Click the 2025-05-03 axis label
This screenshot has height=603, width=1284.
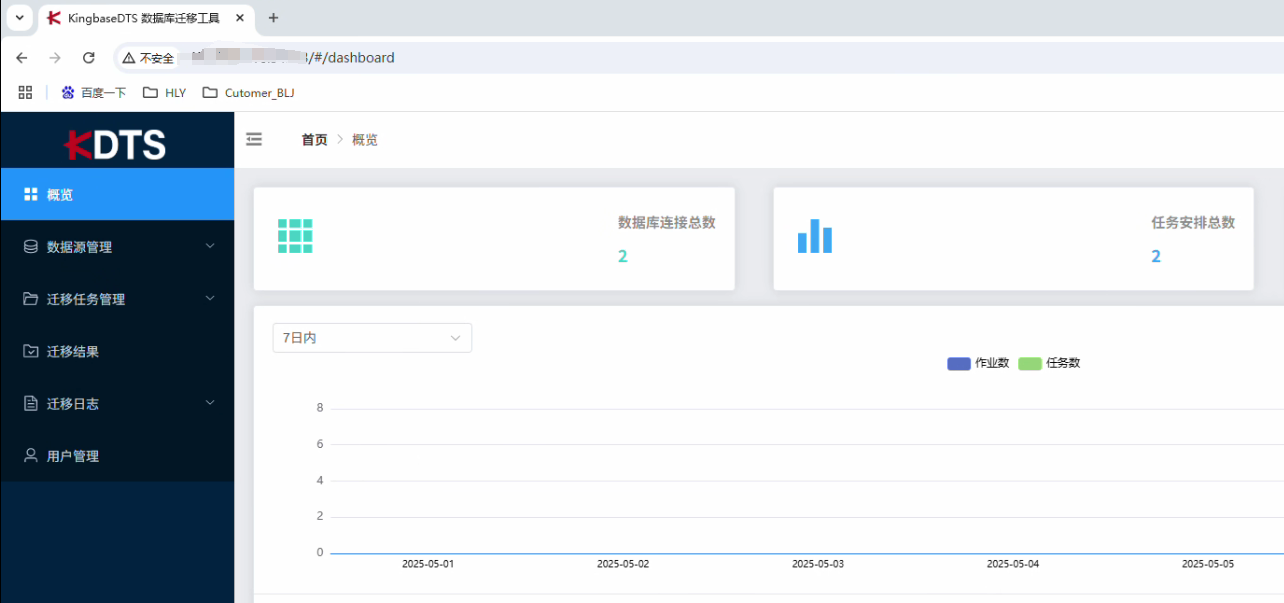(x=818, y=564)
